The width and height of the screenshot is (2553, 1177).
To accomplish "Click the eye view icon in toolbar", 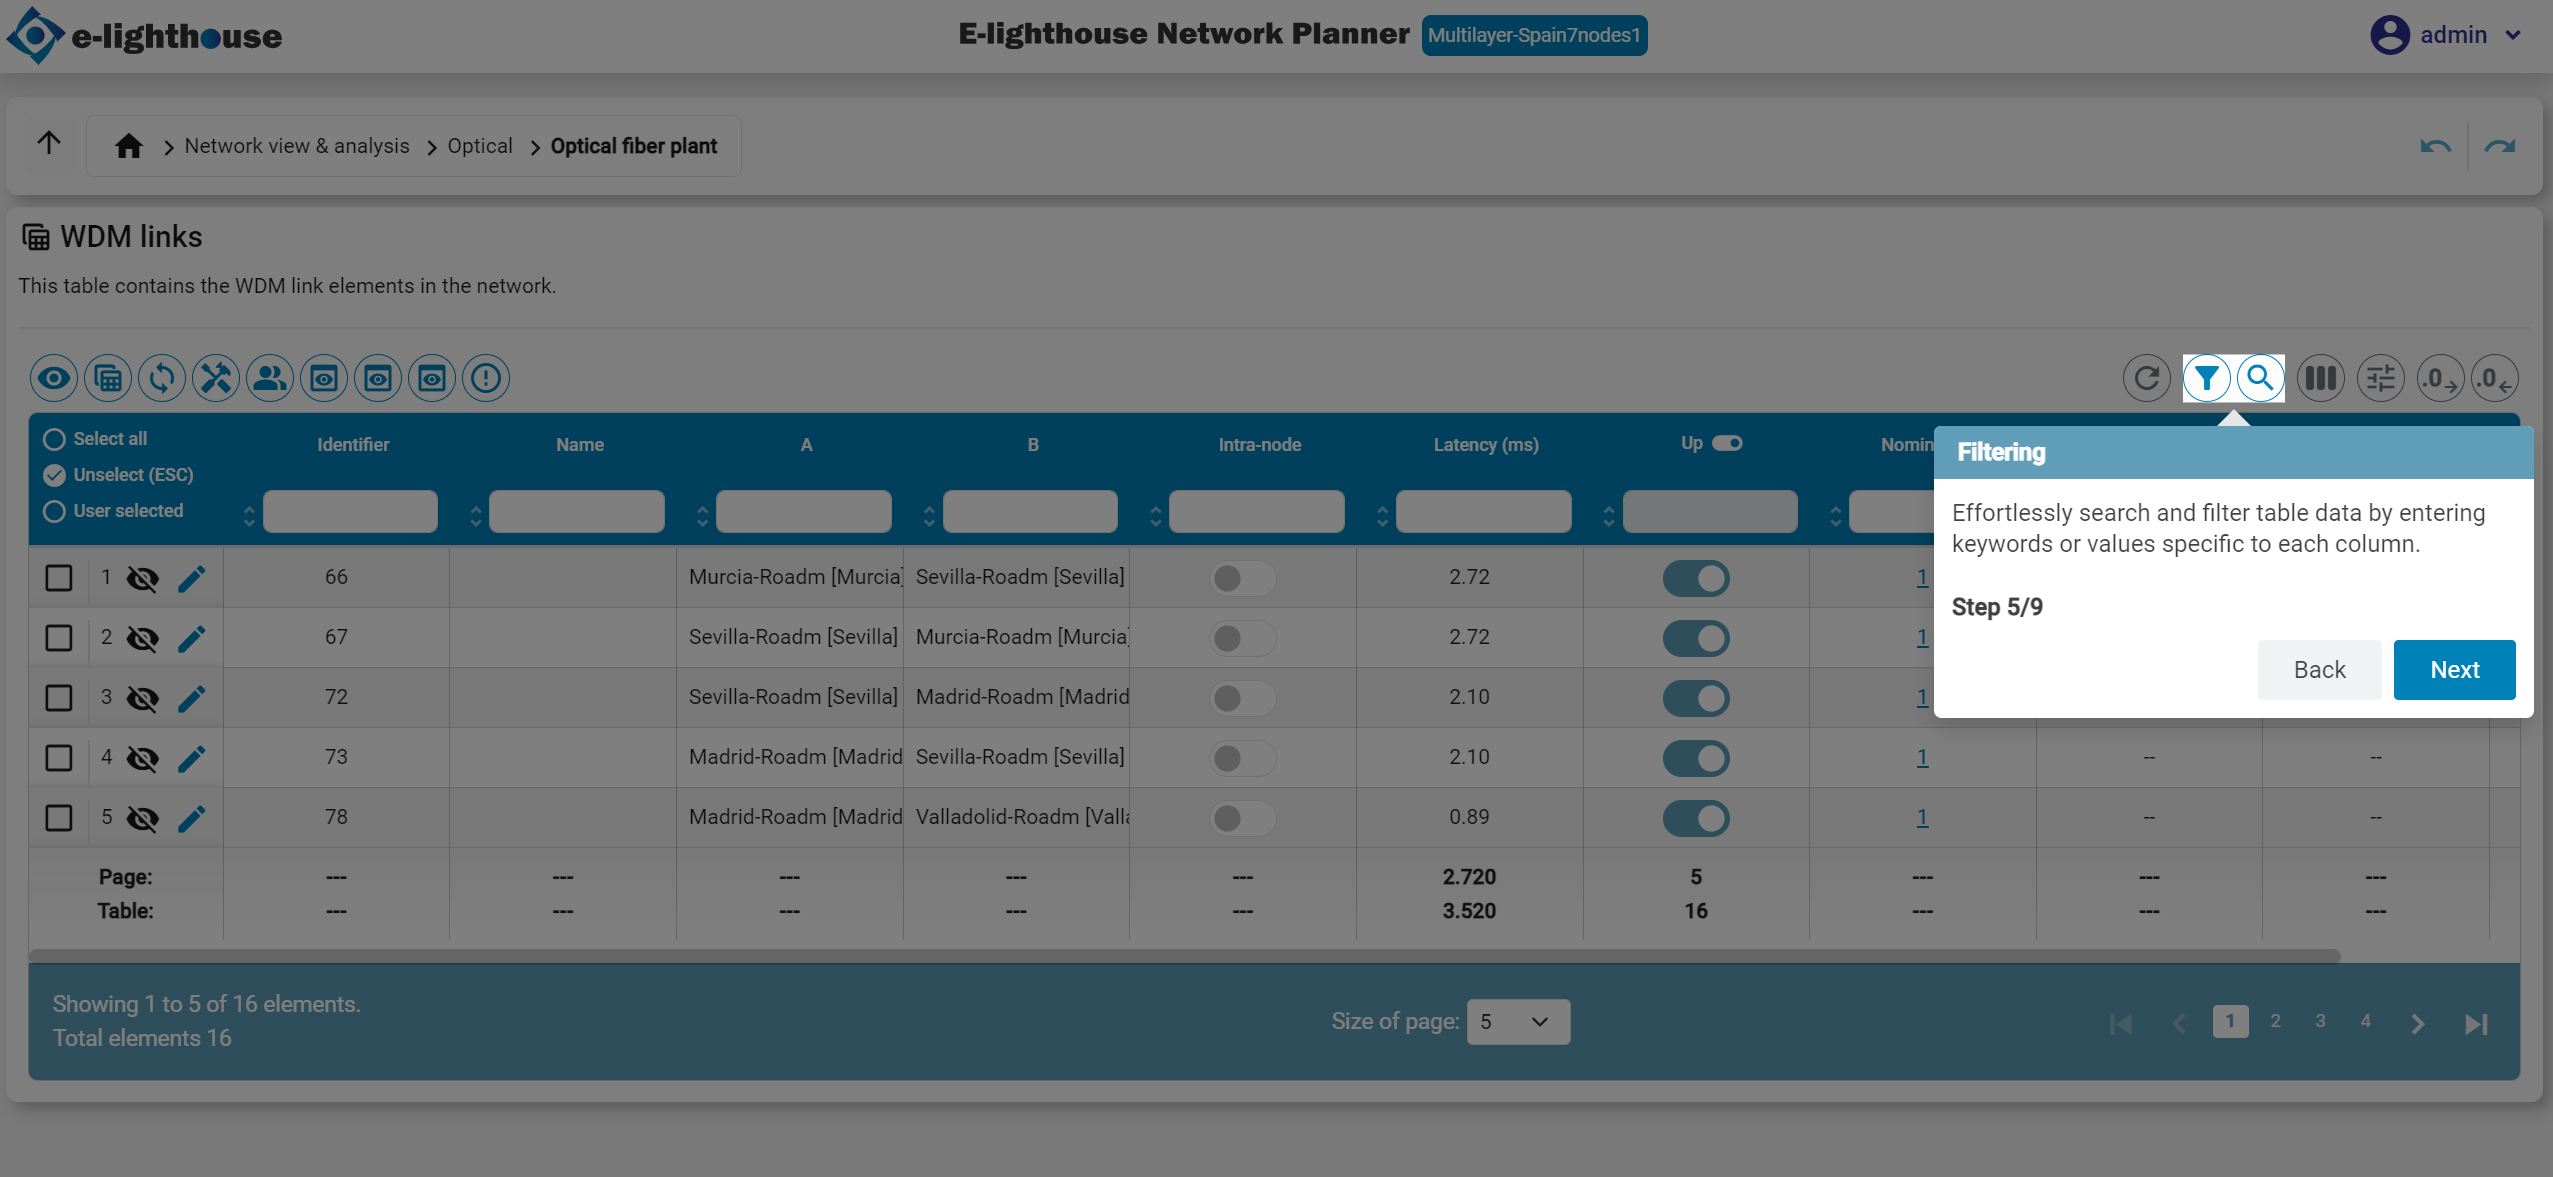I will click(54, 378).
